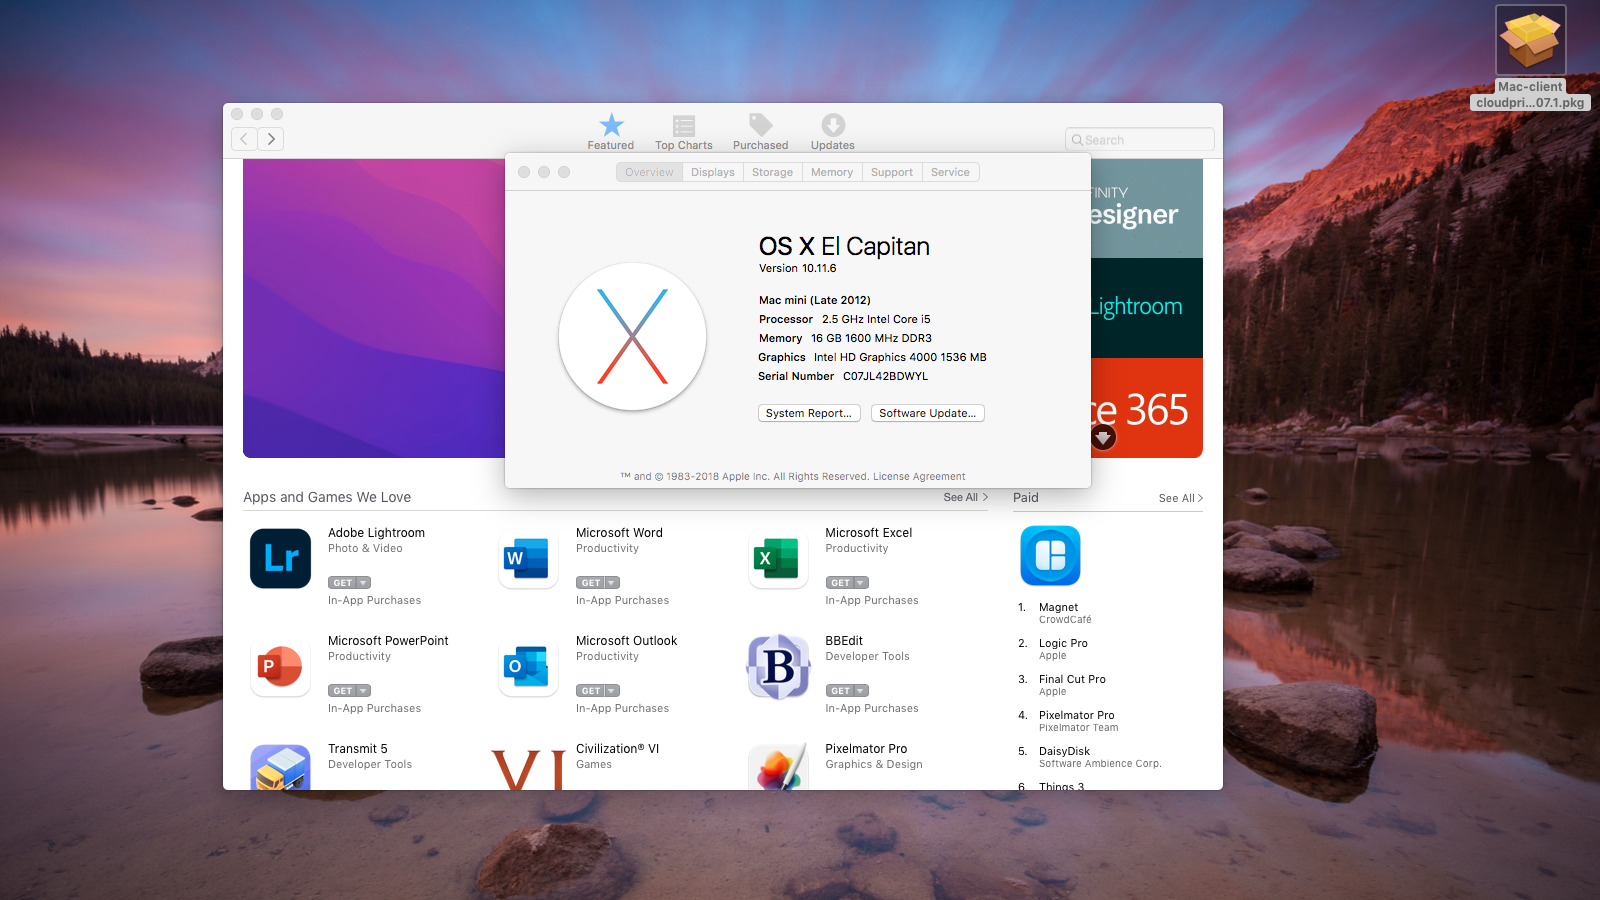Open the BBEdit app title
The image size is (1600, 900).
[x=844, y=641]
